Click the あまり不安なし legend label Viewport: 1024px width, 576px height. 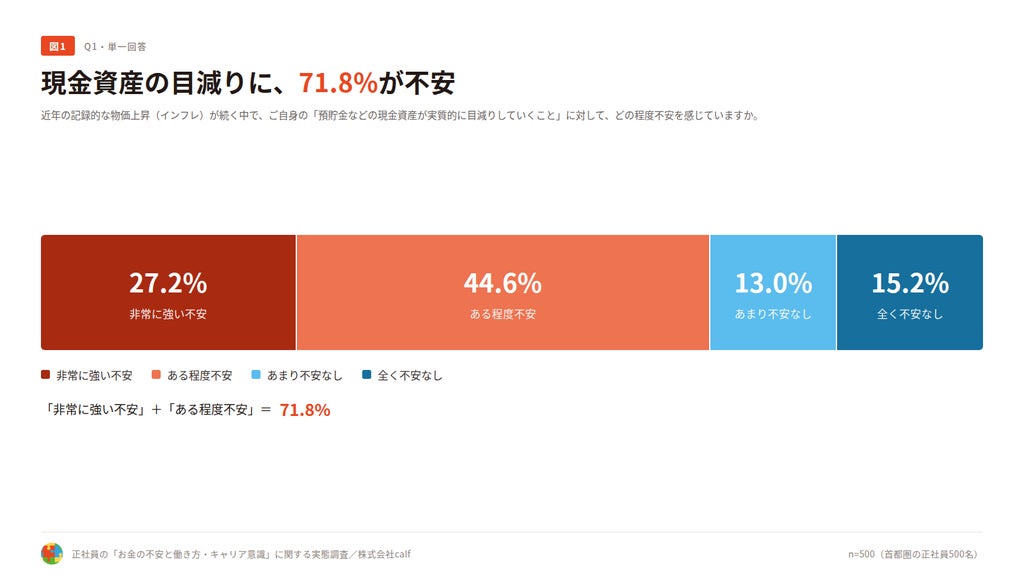305,376
